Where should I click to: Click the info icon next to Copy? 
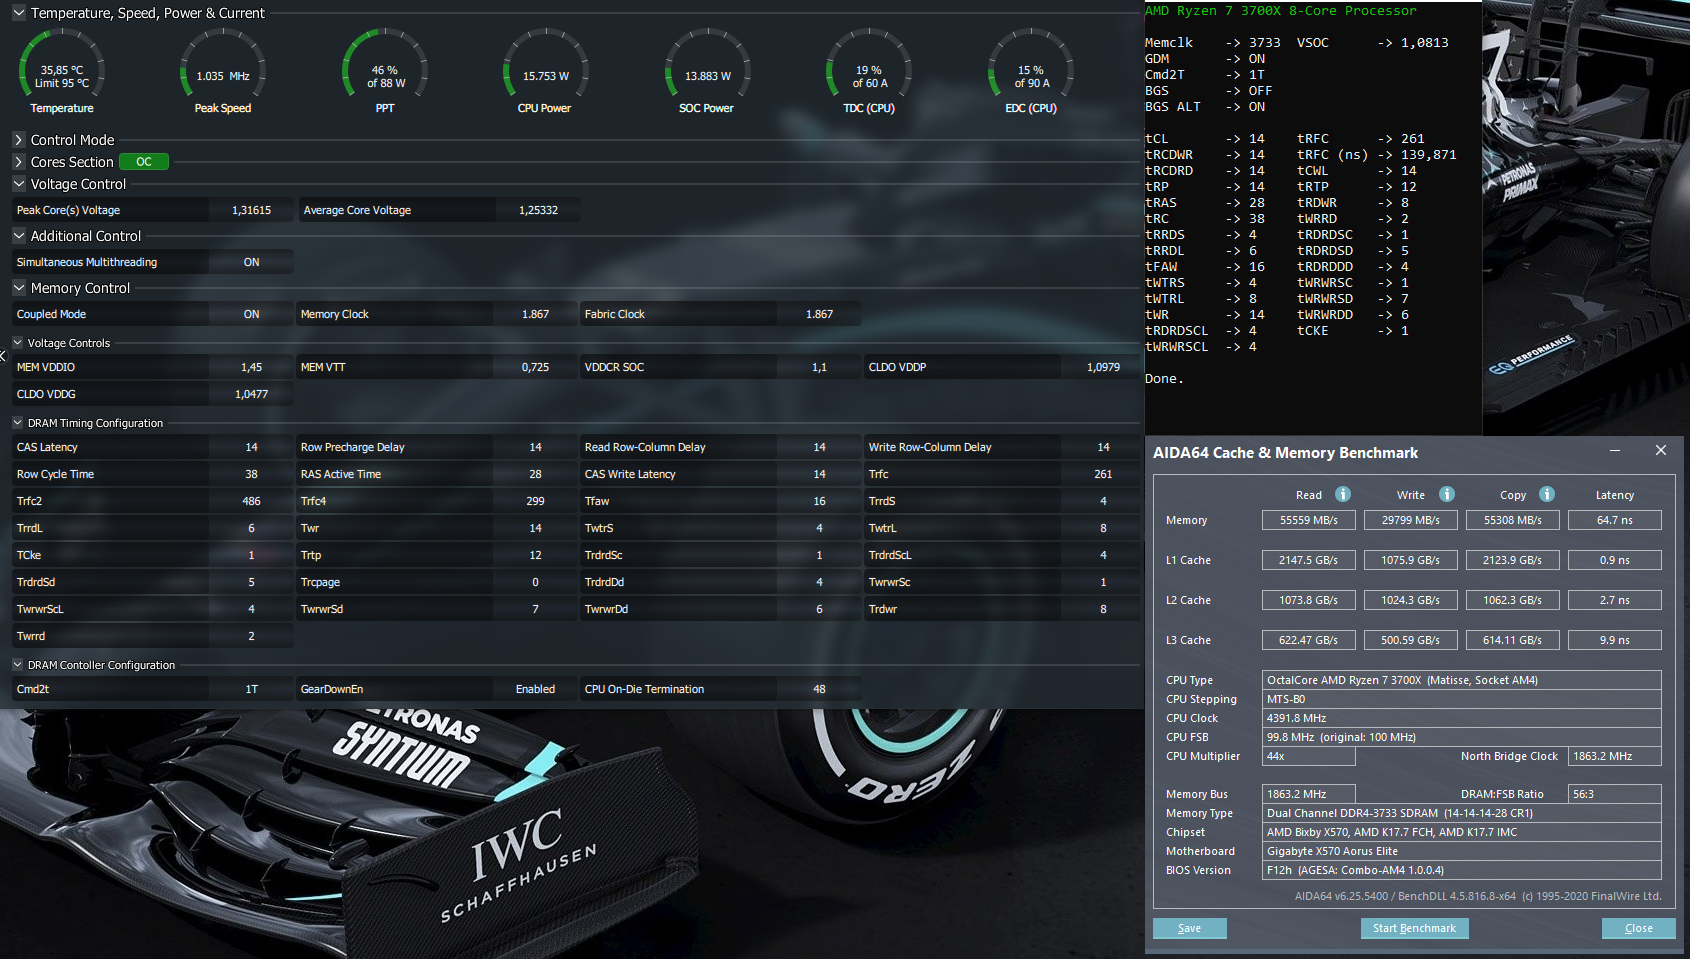[x=1547, y=494]
